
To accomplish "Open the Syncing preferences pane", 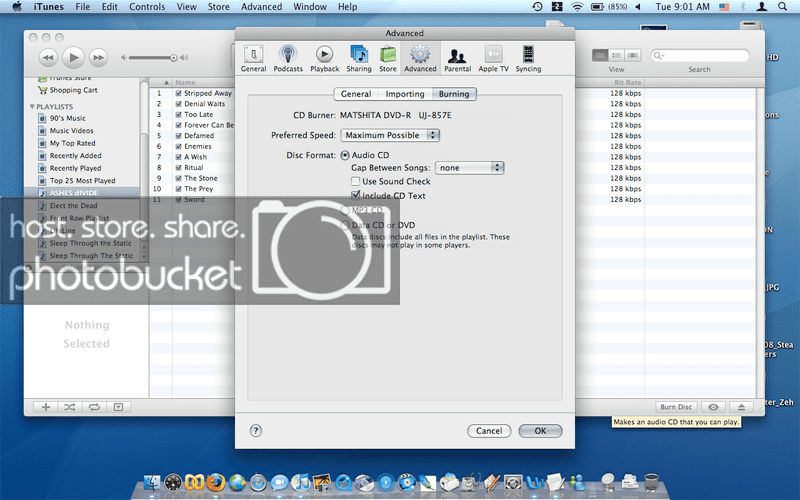I will click(x=528, y=59).
